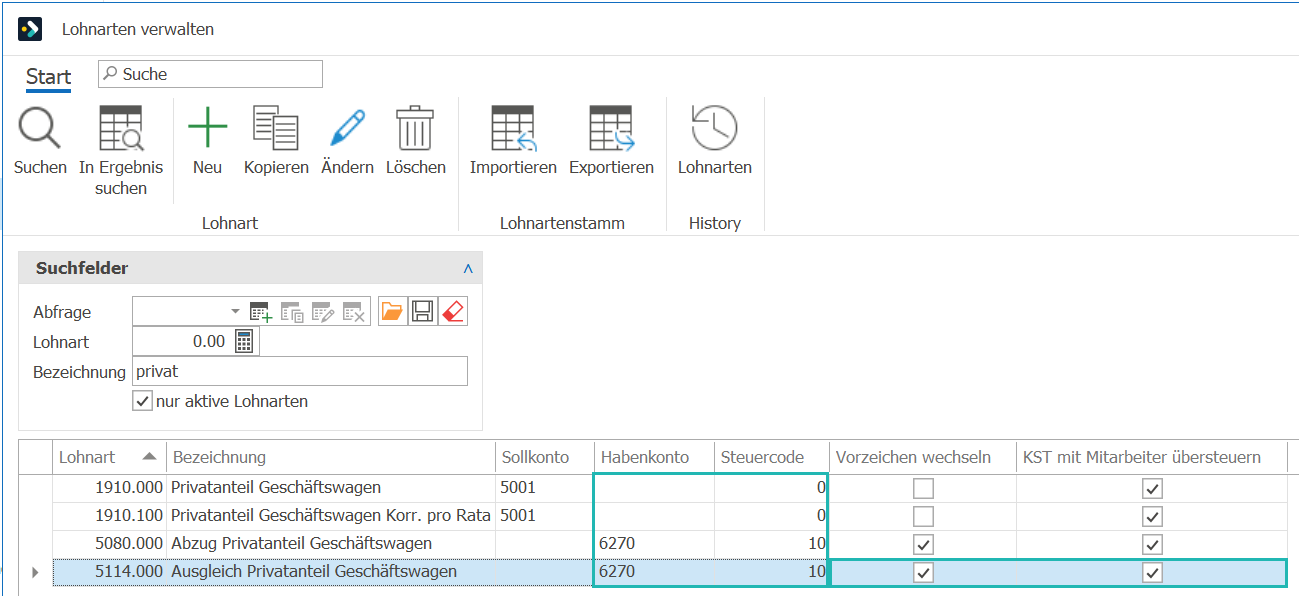The width and height of the screenshot is (1299, 596).
Task: Sort by Lohnart column header
Action: [109, 457]
